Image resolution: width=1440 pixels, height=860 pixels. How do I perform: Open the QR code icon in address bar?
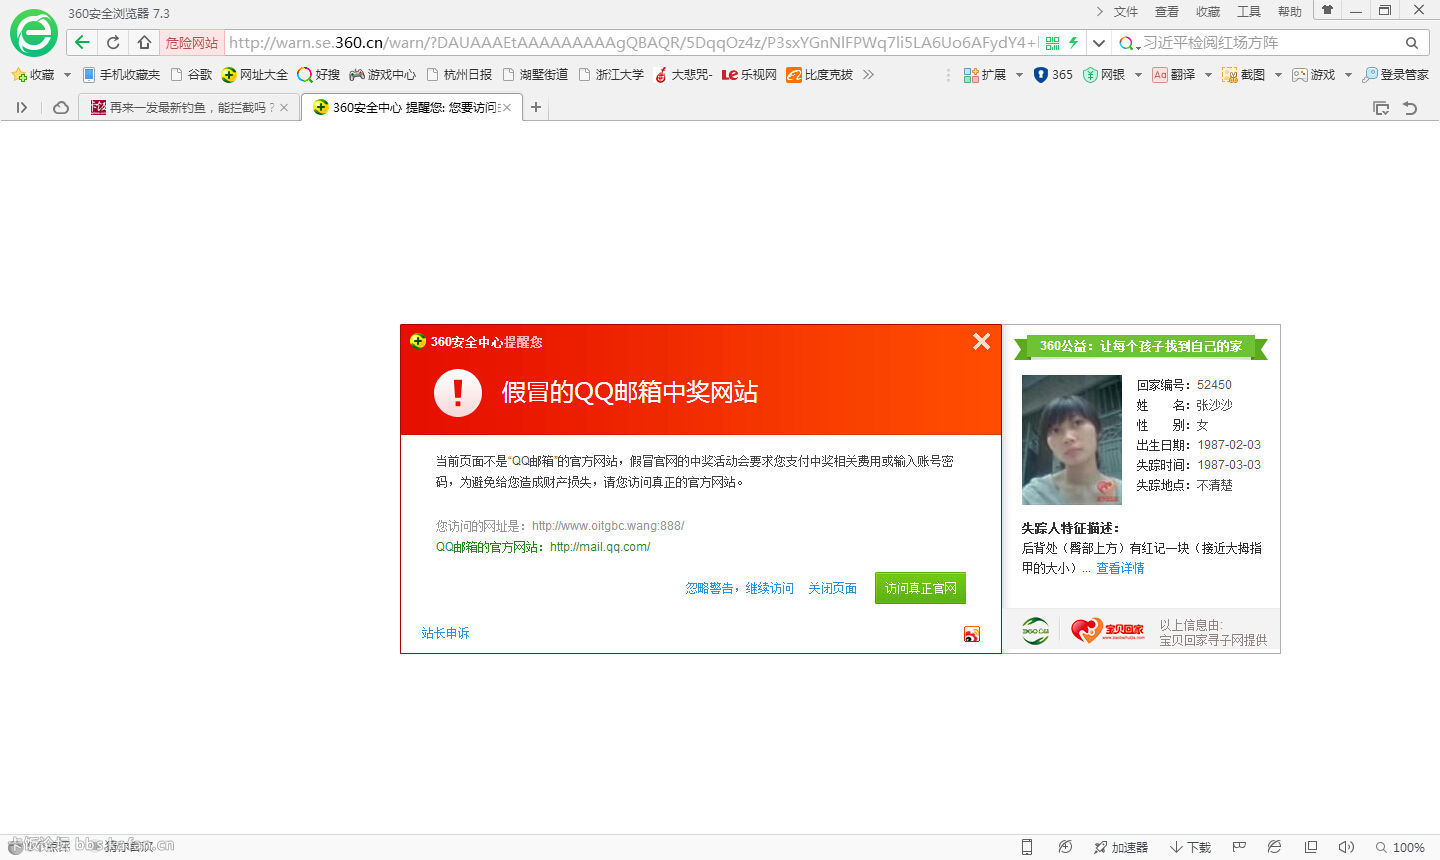(1052, 43)
